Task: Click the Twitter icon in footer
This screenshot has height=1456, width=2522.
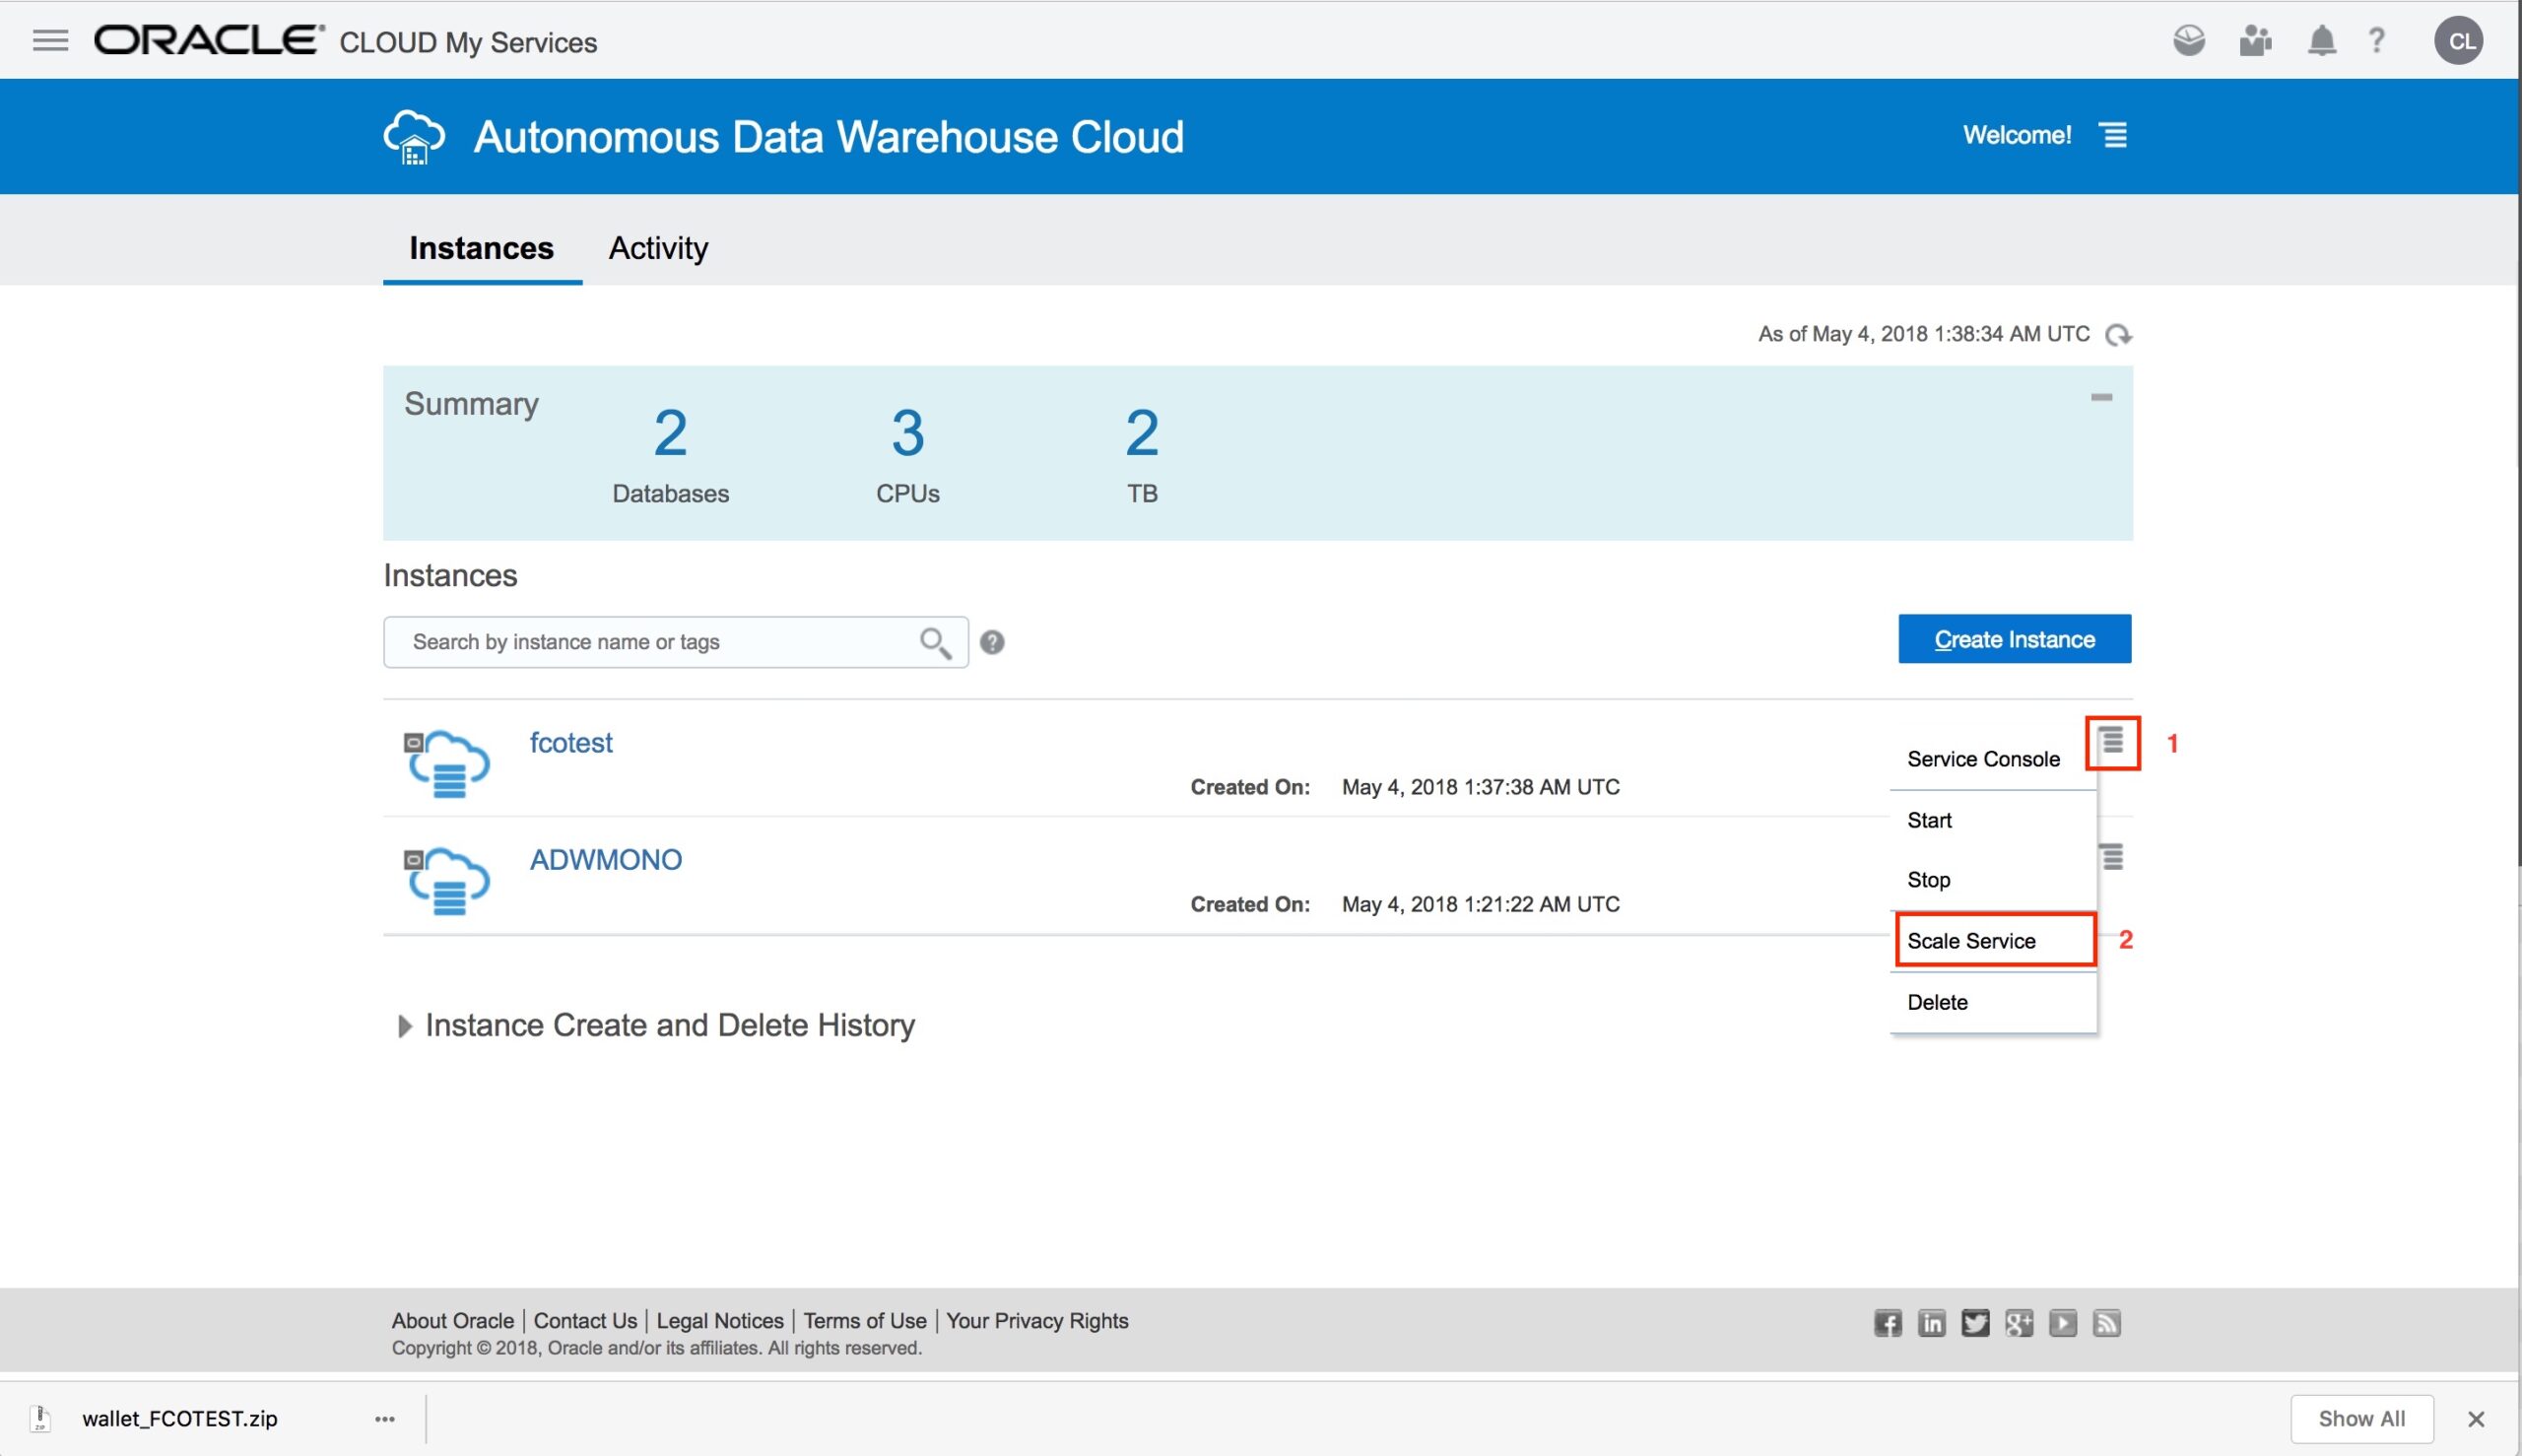Action: (x=1975, y=1323)
